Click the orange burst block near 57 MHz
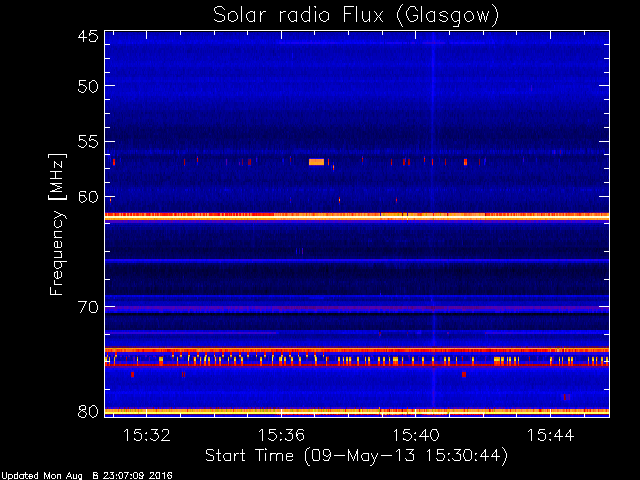The height and width of the screenshot is (480, 640). (x=316, y=162)
